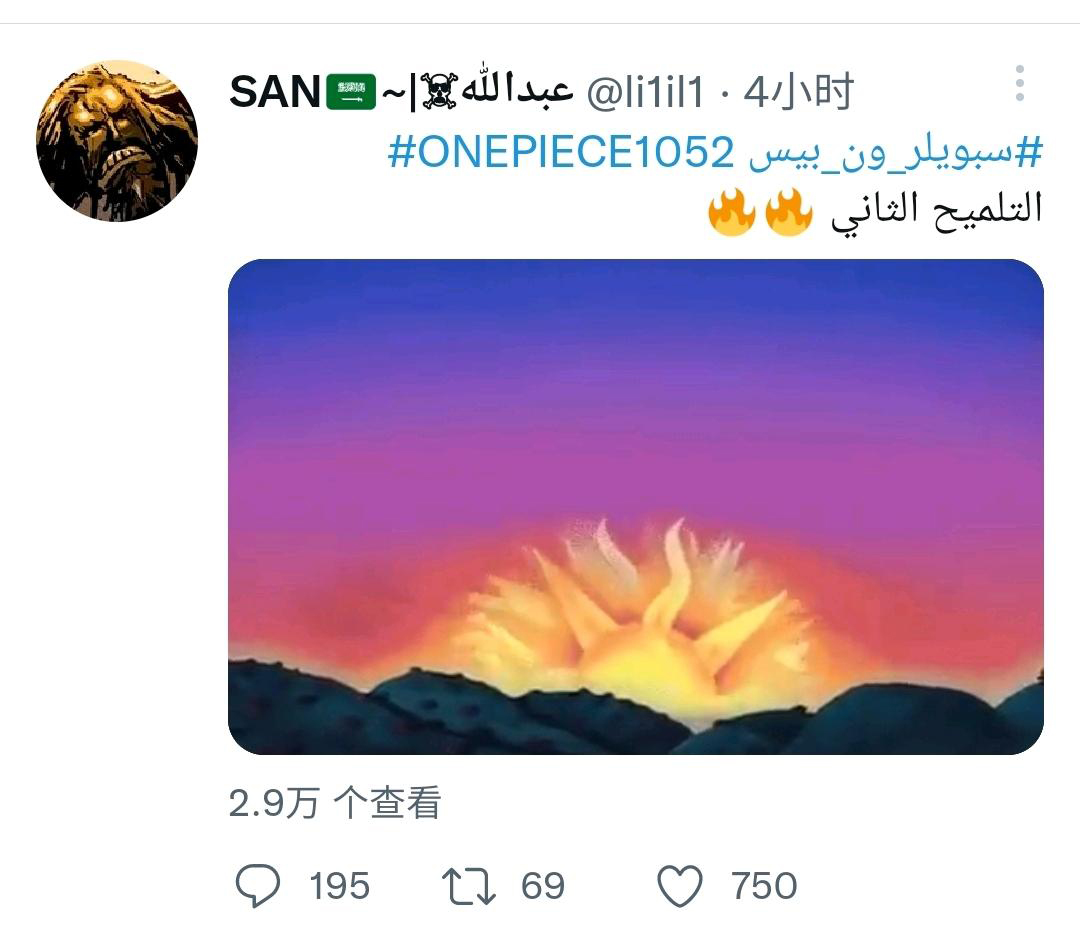Click the 69 retweets count

coord(543,886)
